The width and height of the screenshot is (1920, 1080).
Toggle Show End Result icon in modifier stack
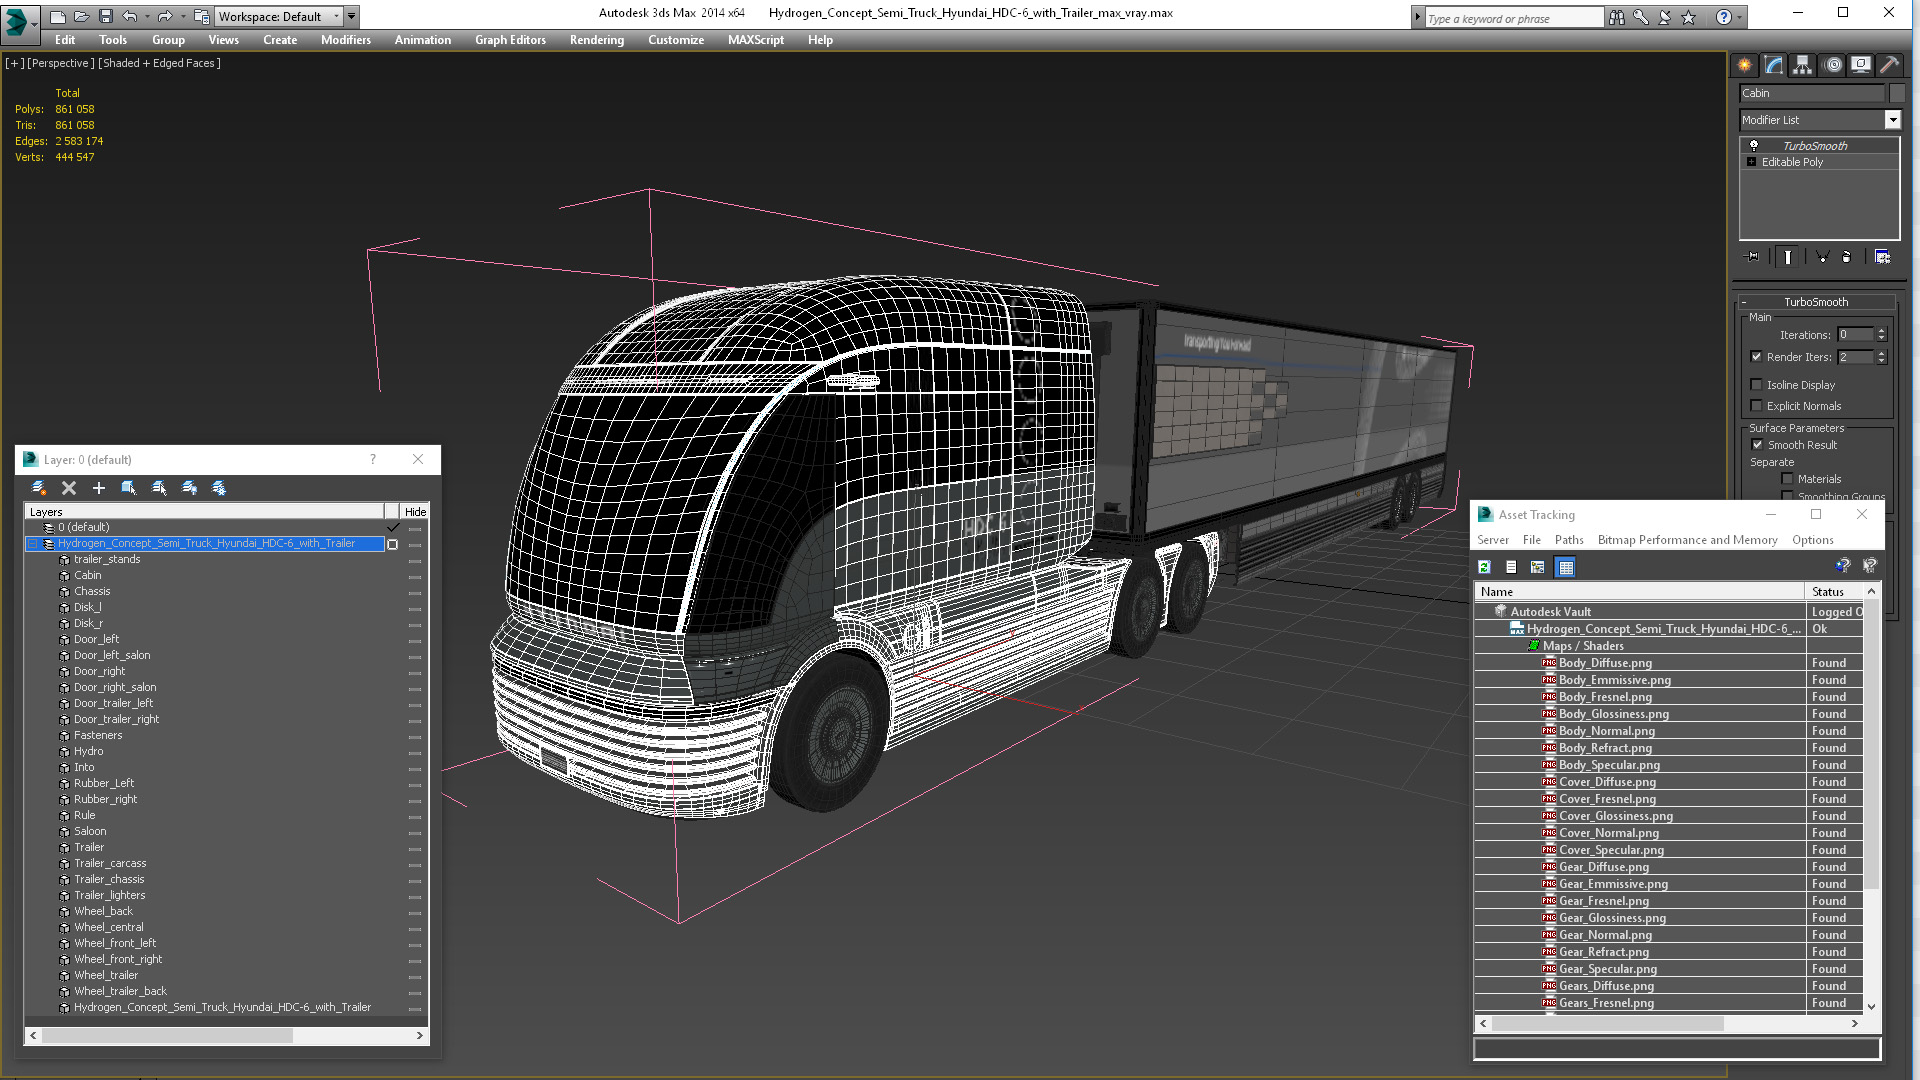click(x=1788, y=257)
